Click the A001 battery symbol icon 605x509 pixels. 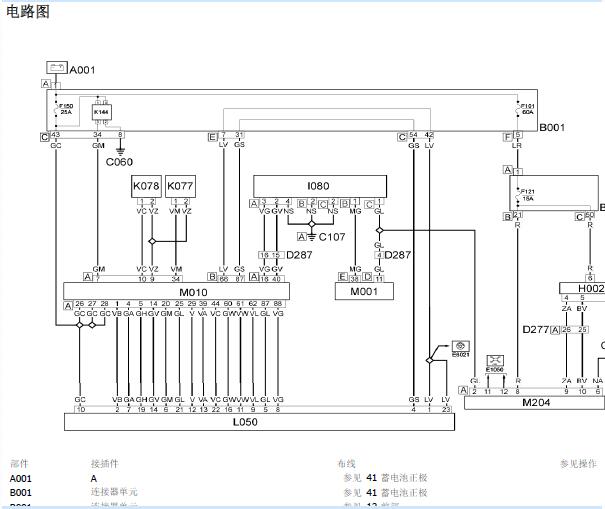click(x=57, y=68)
